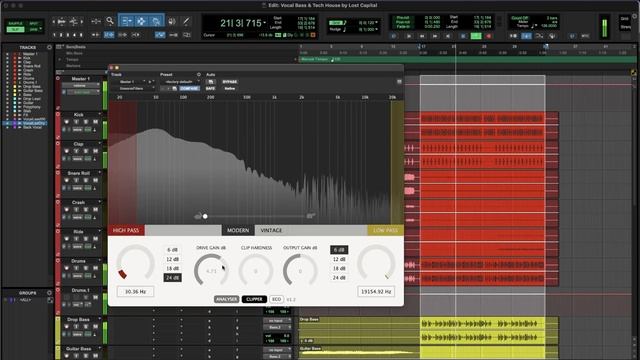Click the DRIVE GAIN dB knob
This screenshot has width=640, height=360.
211,271
